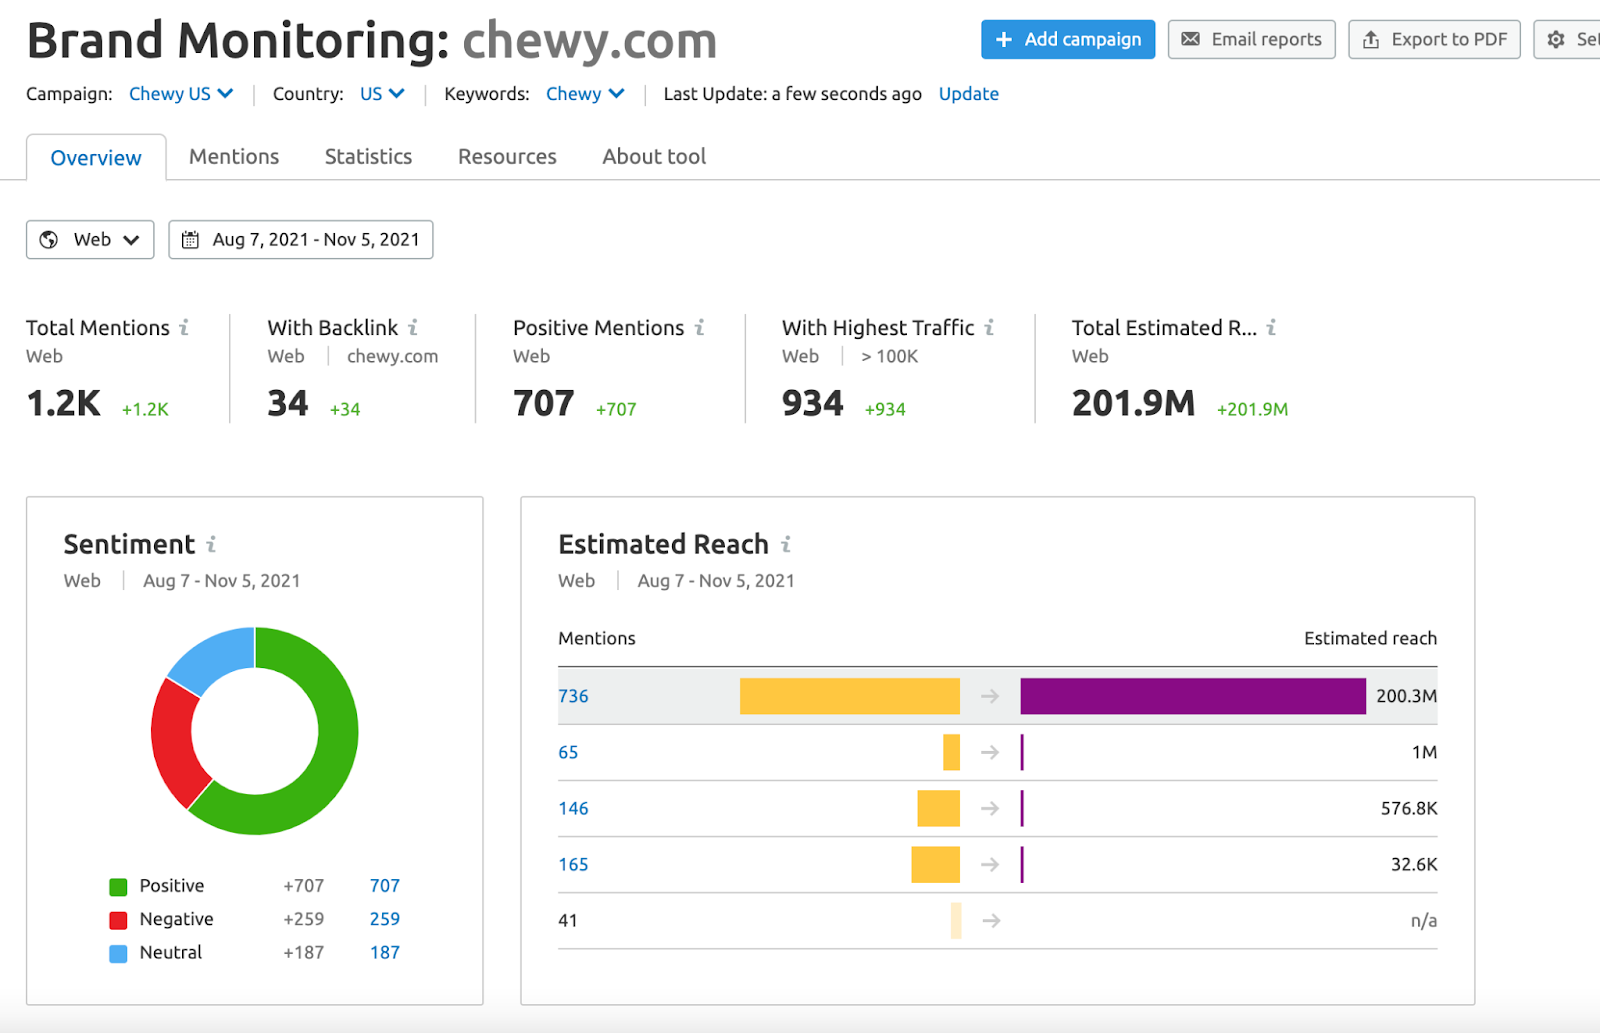This screenshot has width=1600, height=1033.
Task: Click the 201.9M Total Estimated Reach value
Action: click(x=1133, y=403)
